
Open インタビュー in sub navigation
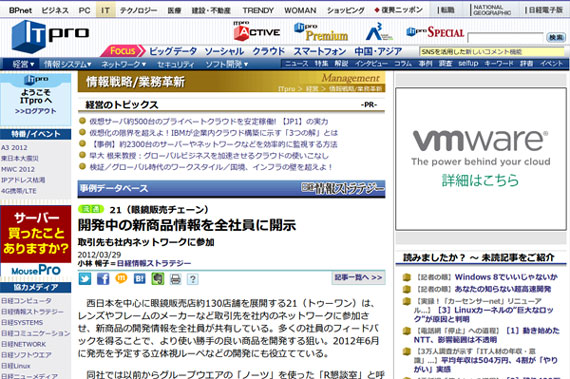click(x=371, y=64)
